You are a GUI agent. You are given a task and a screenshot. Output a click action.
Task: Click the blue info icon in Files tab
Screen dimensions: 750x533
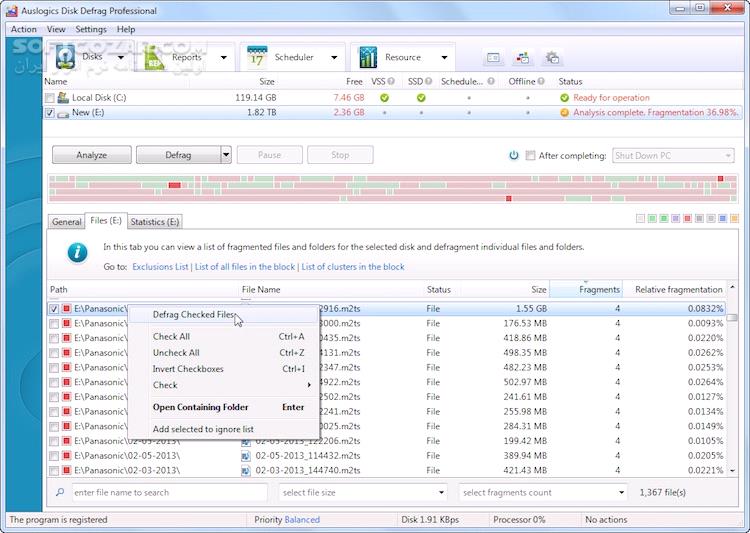pos(77,252)
